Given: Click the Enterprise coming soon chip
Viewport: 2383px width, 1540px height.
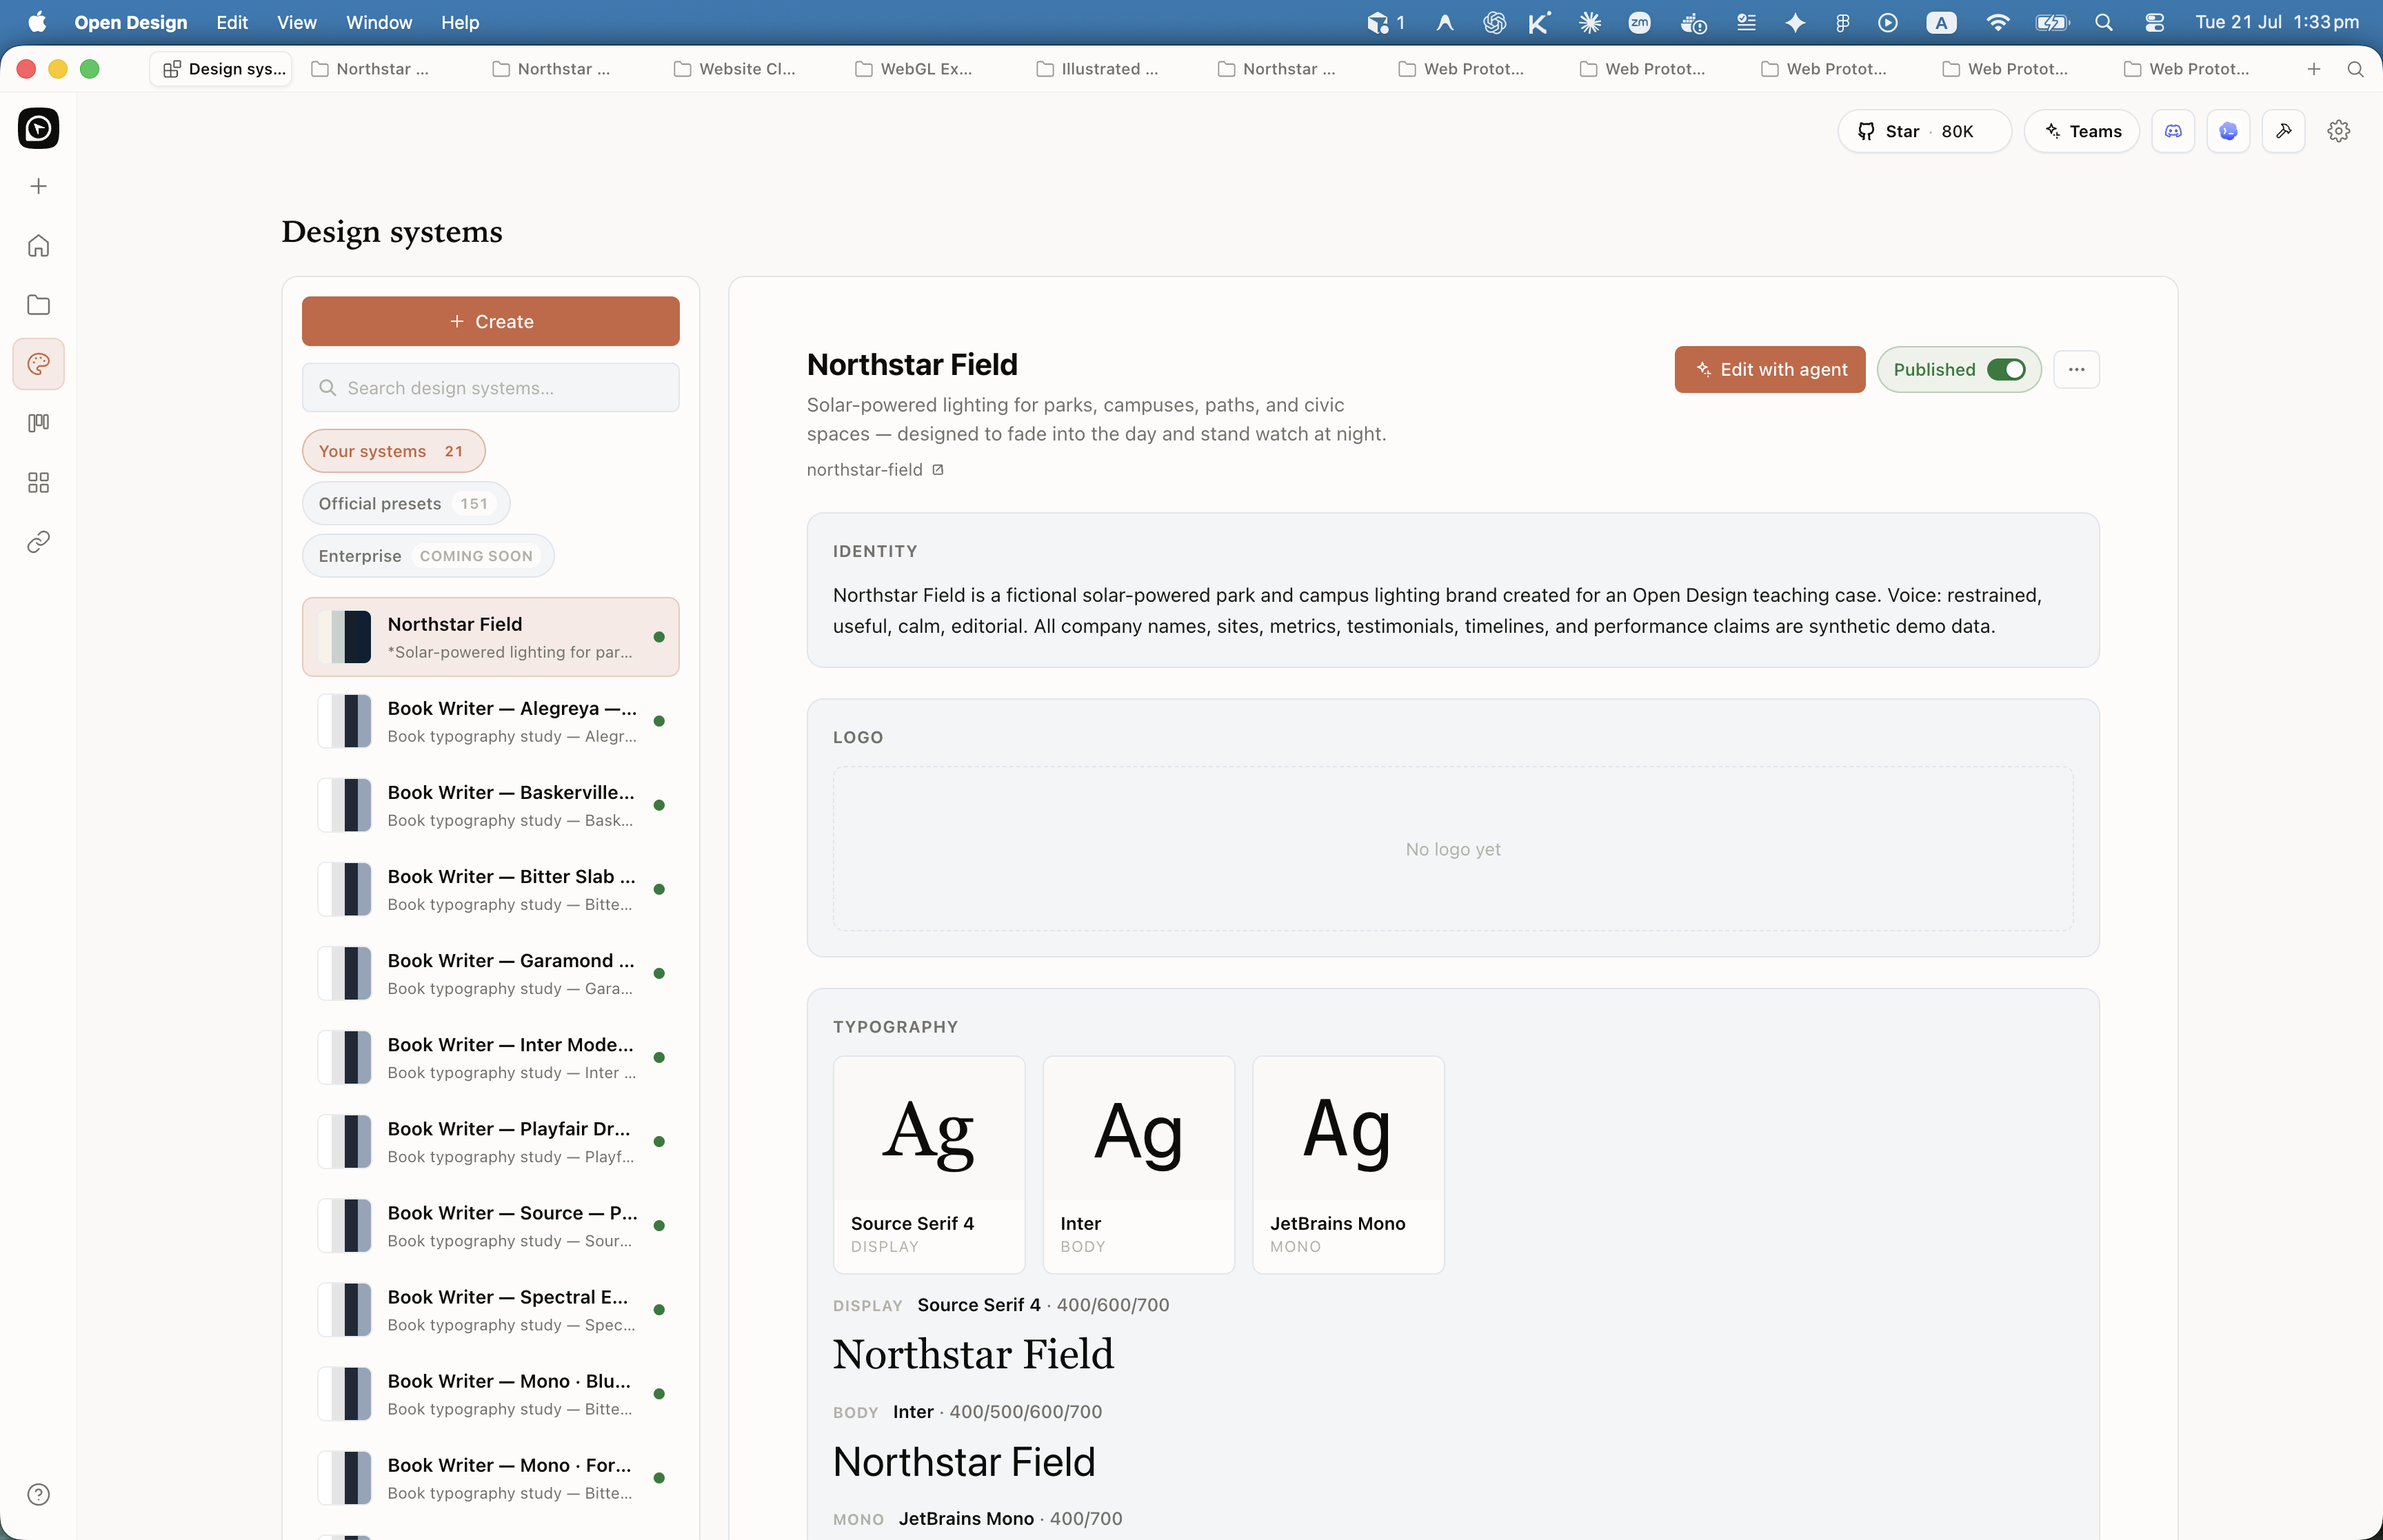Looking at the screenshot, I should pyautogui.click(x=428, y=555).
